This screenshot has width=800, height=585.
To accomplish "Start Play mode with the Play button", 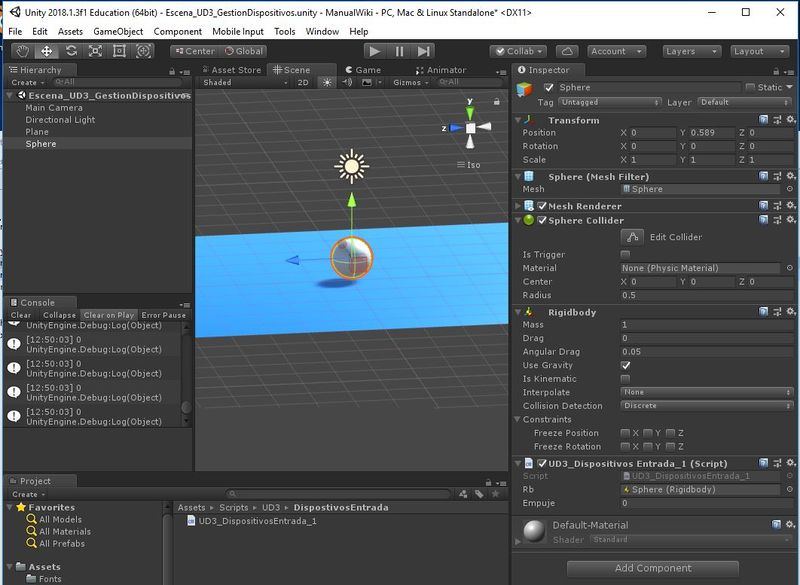I will pyautogui.click(x=375, y=51).
